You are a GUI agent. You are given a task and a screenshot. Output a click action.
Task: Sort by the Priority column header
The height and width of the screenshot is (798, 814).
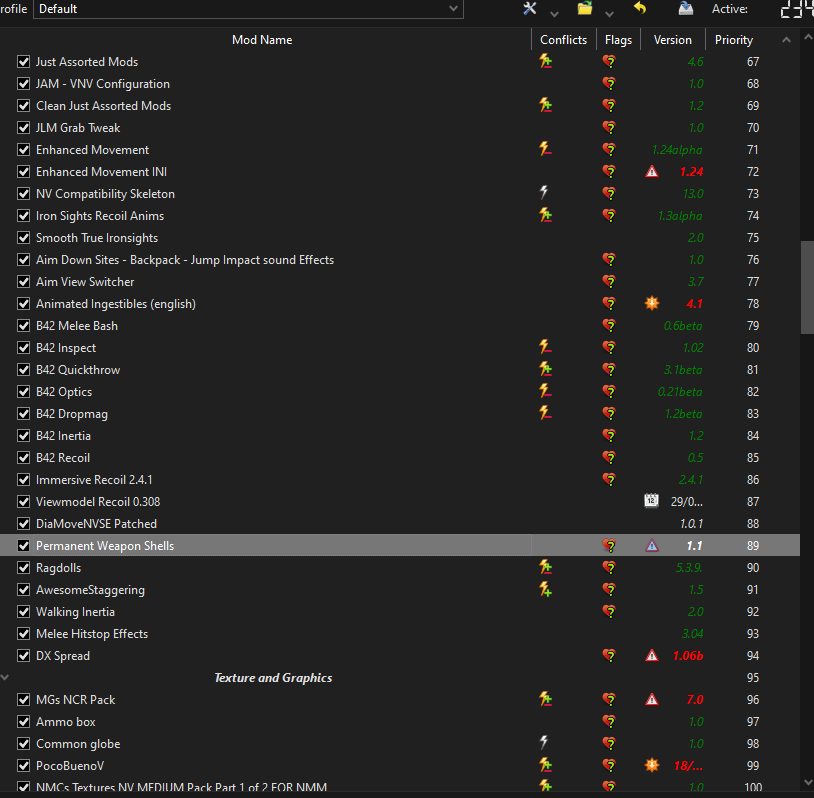(x=734, y=40)
